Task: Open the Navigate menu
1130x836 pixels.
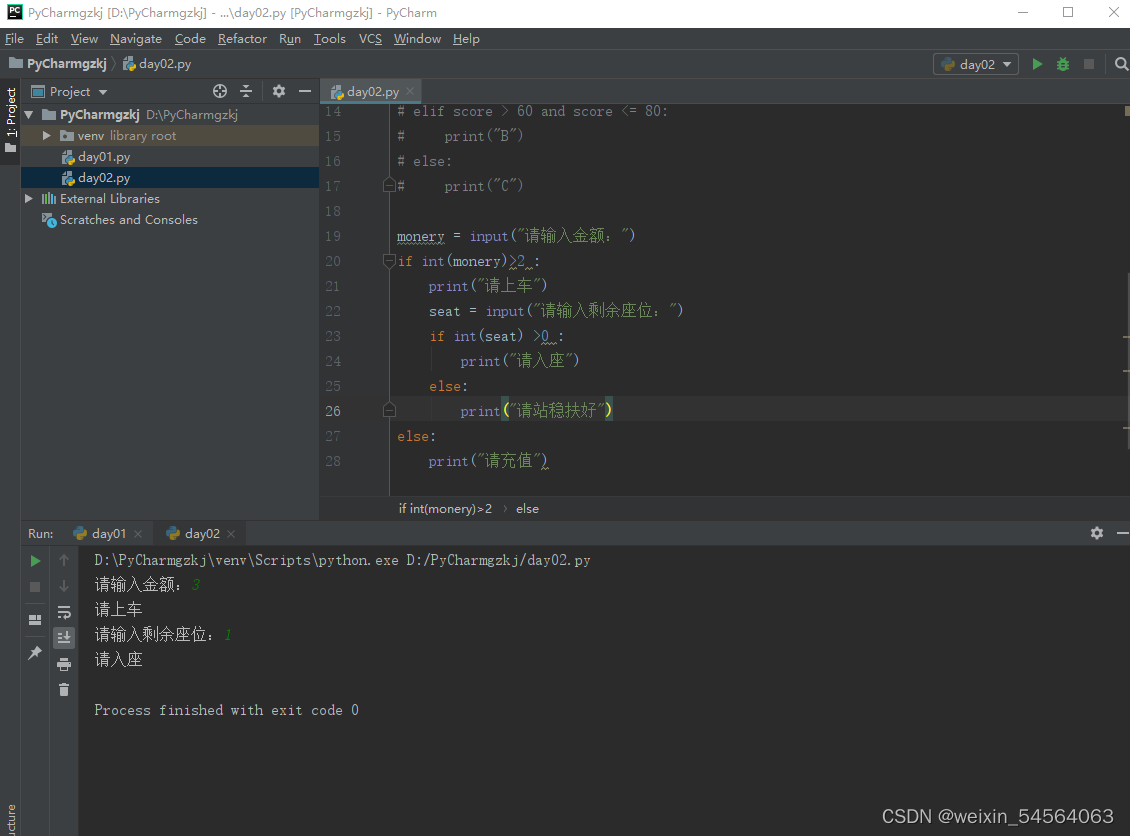Action: pyautogui.click(x=135, y=39)
